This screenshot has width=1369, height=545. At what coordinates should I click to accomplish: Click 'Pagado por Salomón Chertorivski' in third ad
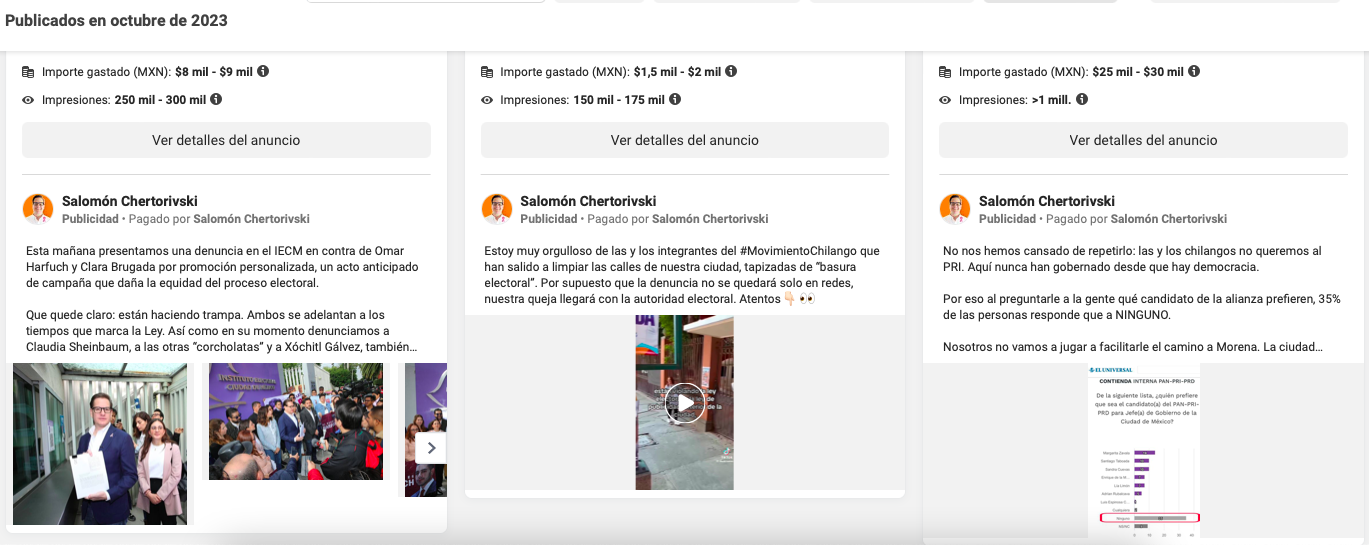(x=1168, y=219)
